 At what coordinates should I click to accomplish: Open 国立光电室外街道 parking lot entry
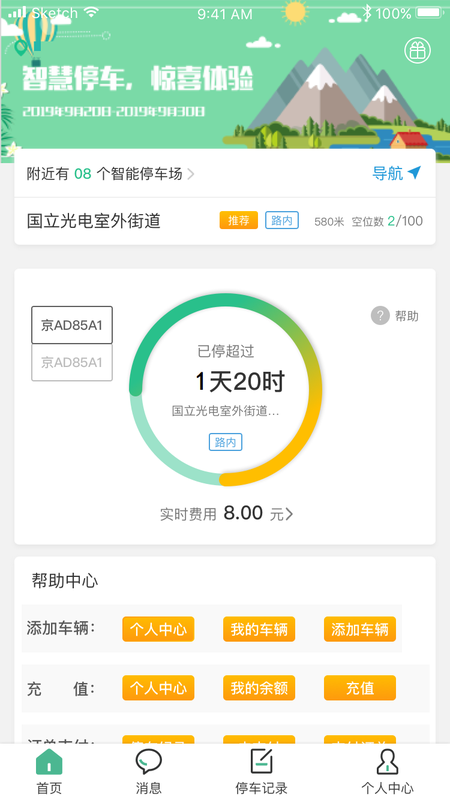225,221
